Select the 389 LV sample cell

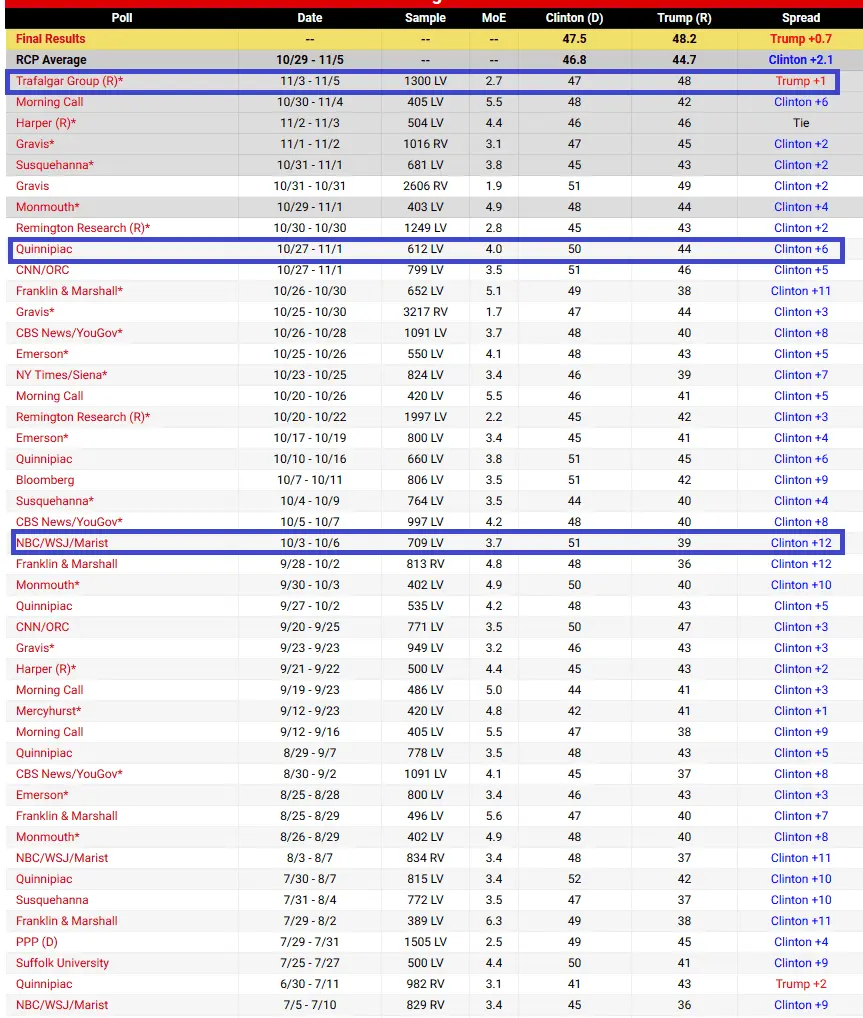pyautogui.click(x=425, y=921)
